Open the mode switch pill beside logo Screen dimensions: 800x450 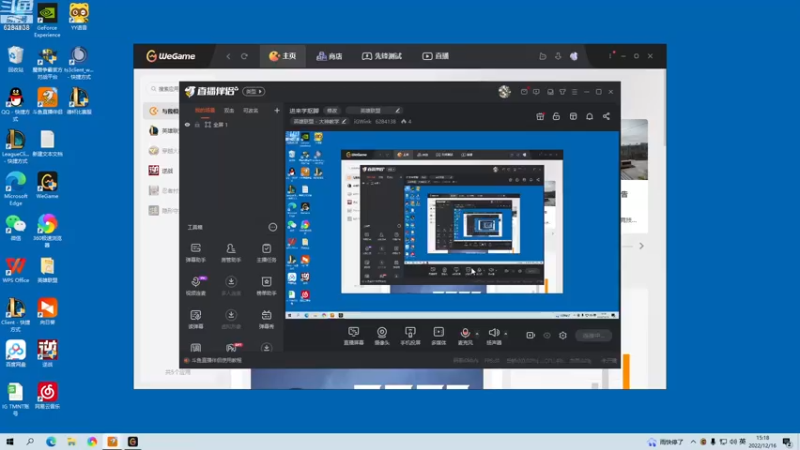pos(254,91)
